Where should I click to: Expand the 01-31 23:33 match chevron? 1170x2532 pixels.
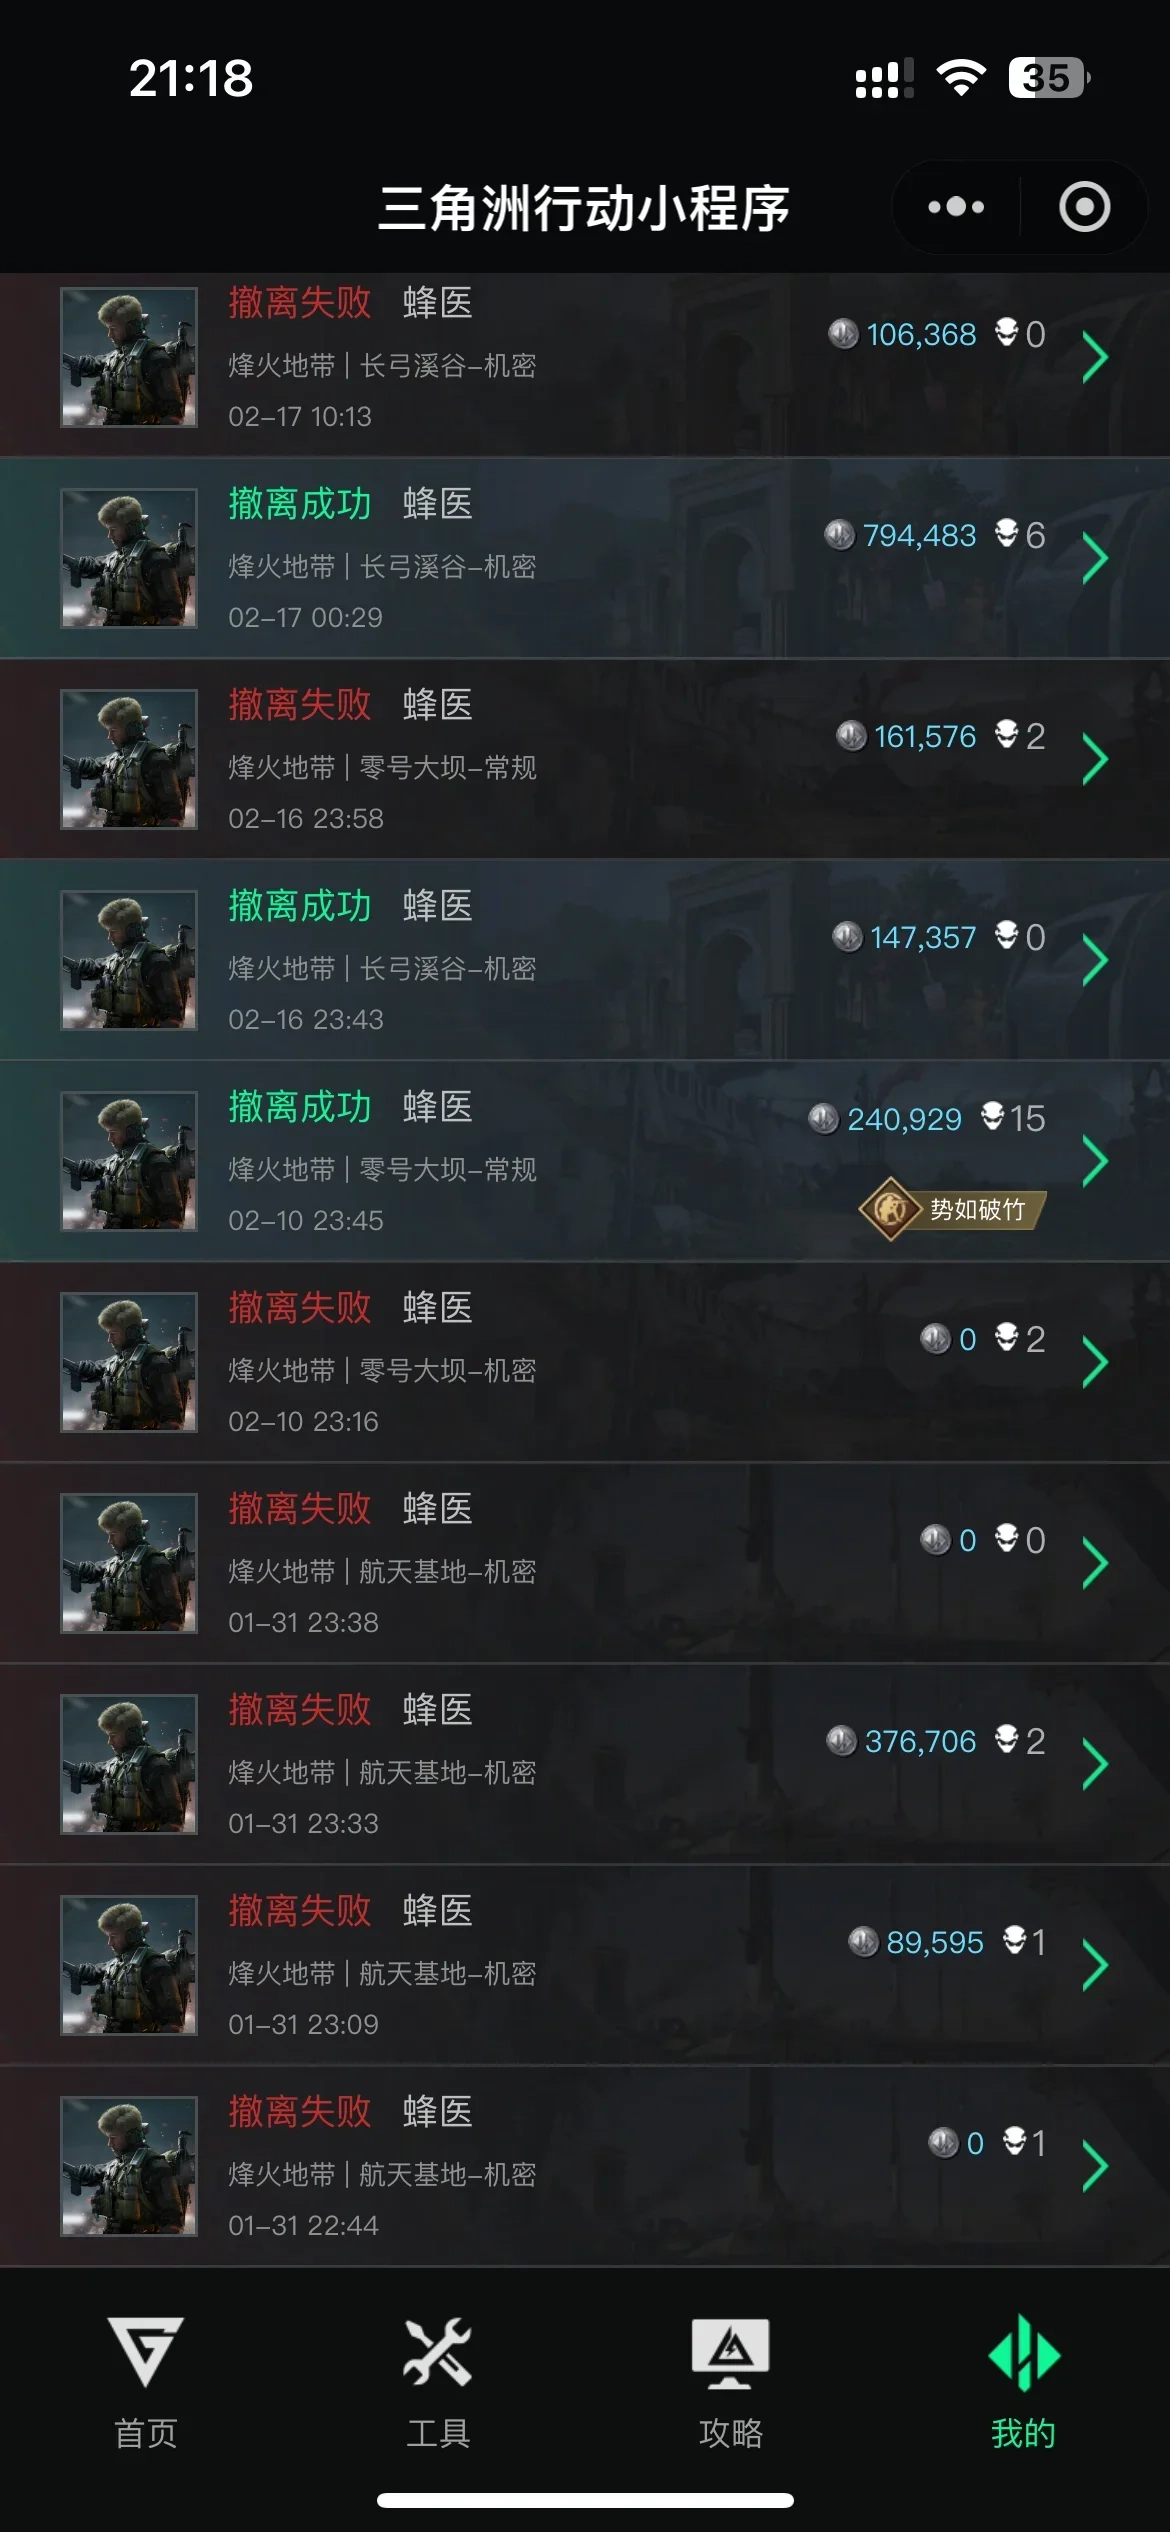tap(1095, 1765)
